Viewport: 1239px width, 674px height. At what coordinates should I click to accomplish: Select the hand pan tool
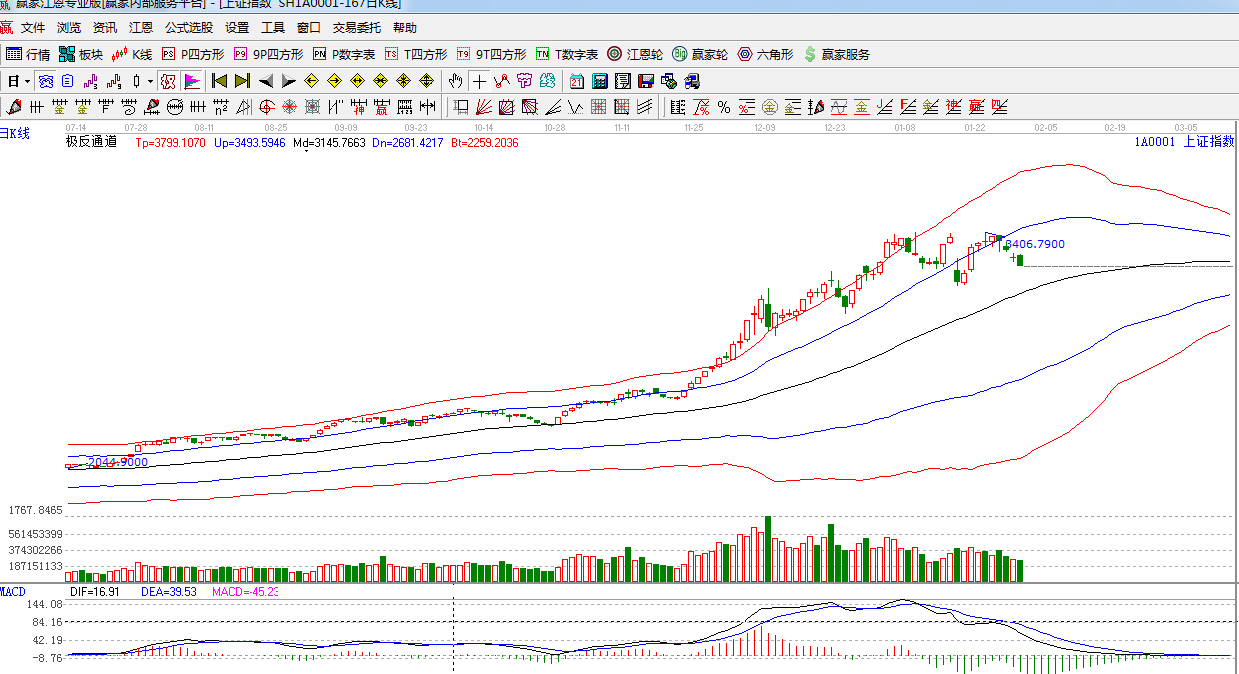point(456,81)
